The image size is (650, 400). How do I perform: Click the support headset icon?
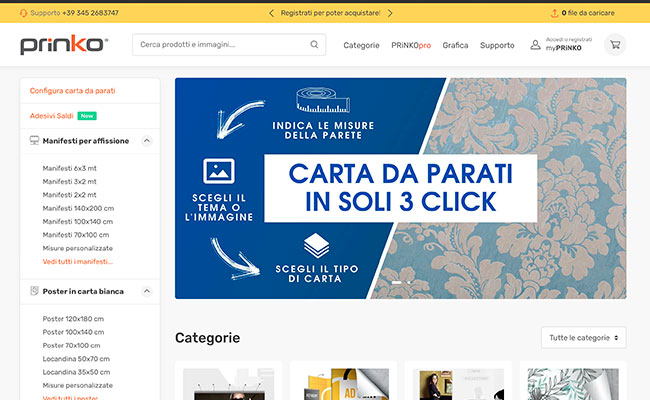point(24,13)
